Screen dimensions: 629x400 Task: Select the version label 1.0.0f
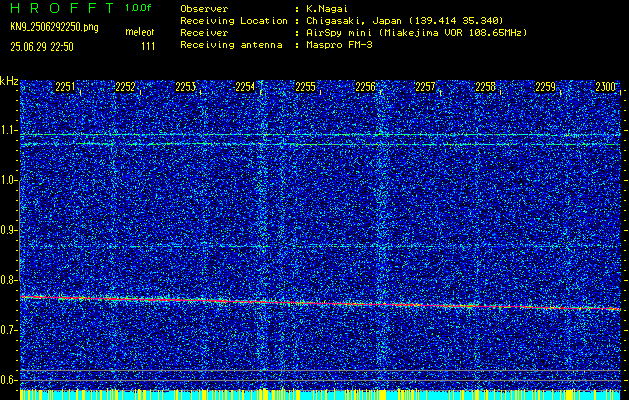(x=138, y=8)
